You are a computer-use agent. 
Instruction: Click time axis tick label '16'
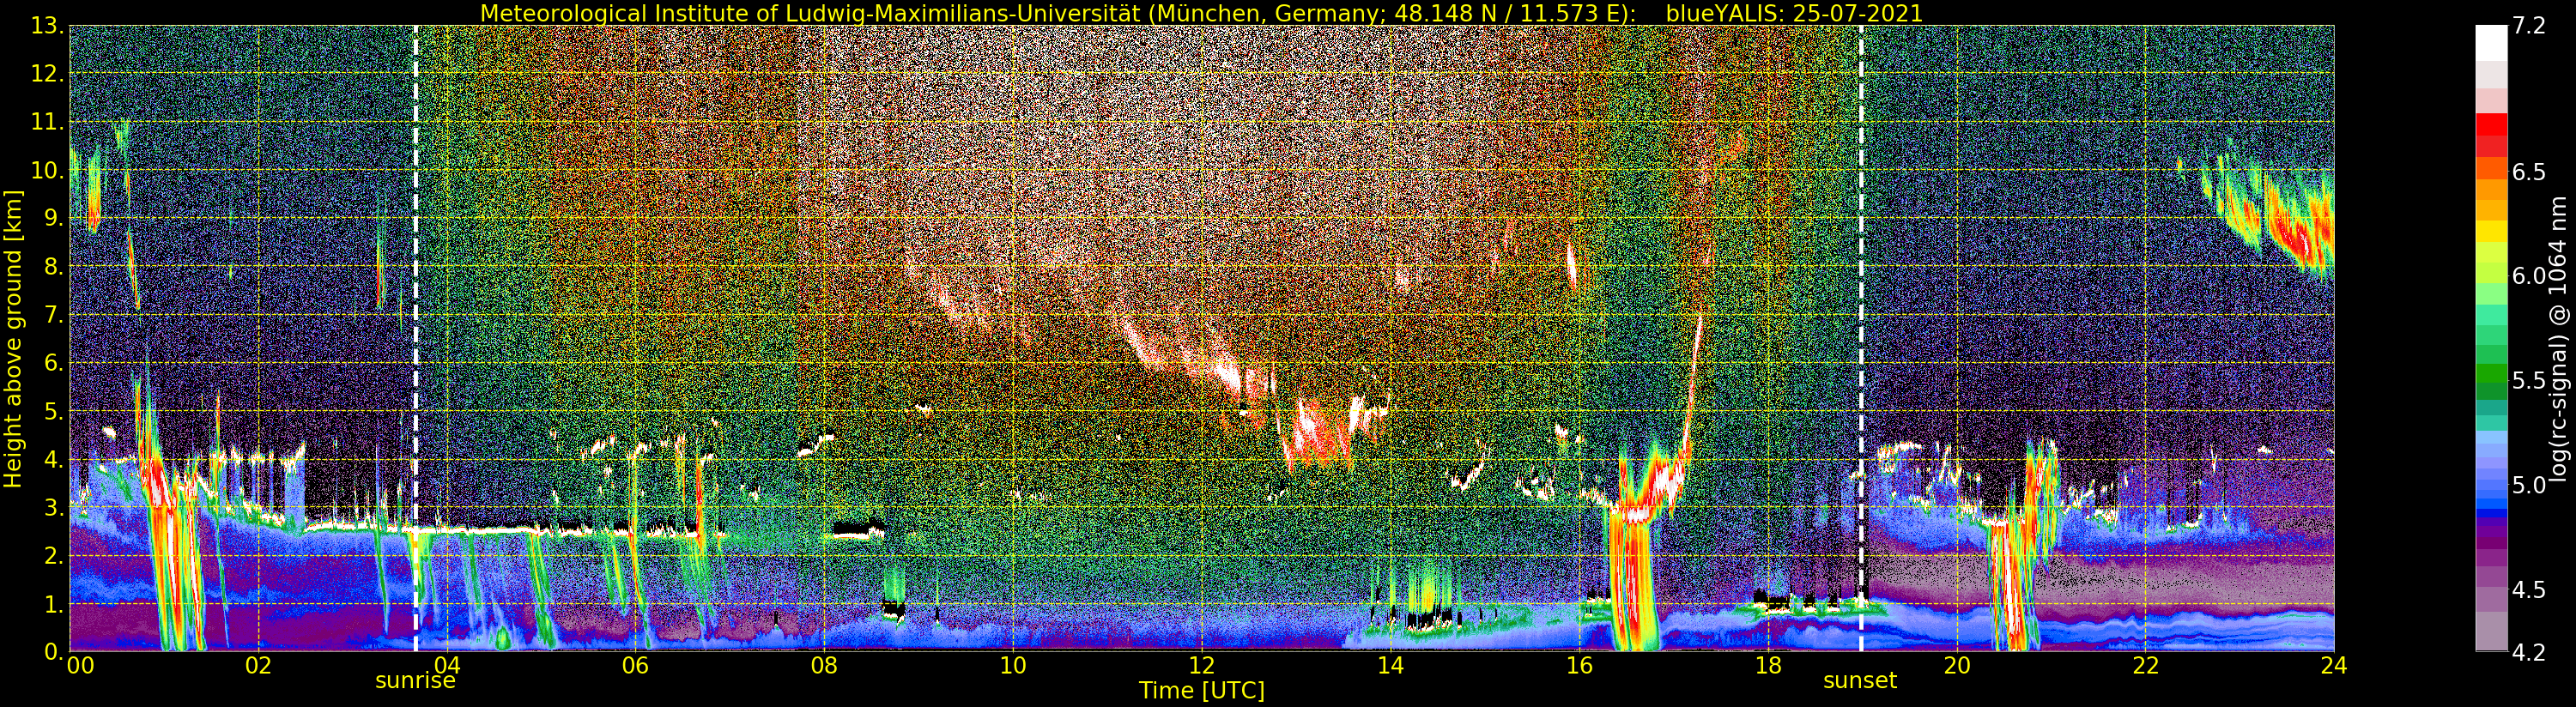click(1579, 666)
